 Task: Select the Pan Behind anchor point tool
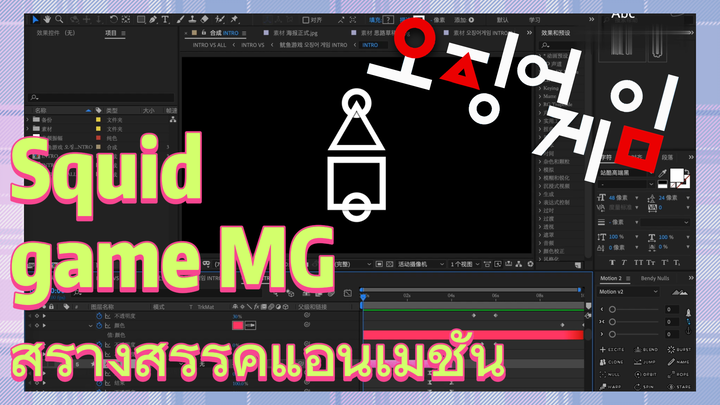[x=125, y=20]
